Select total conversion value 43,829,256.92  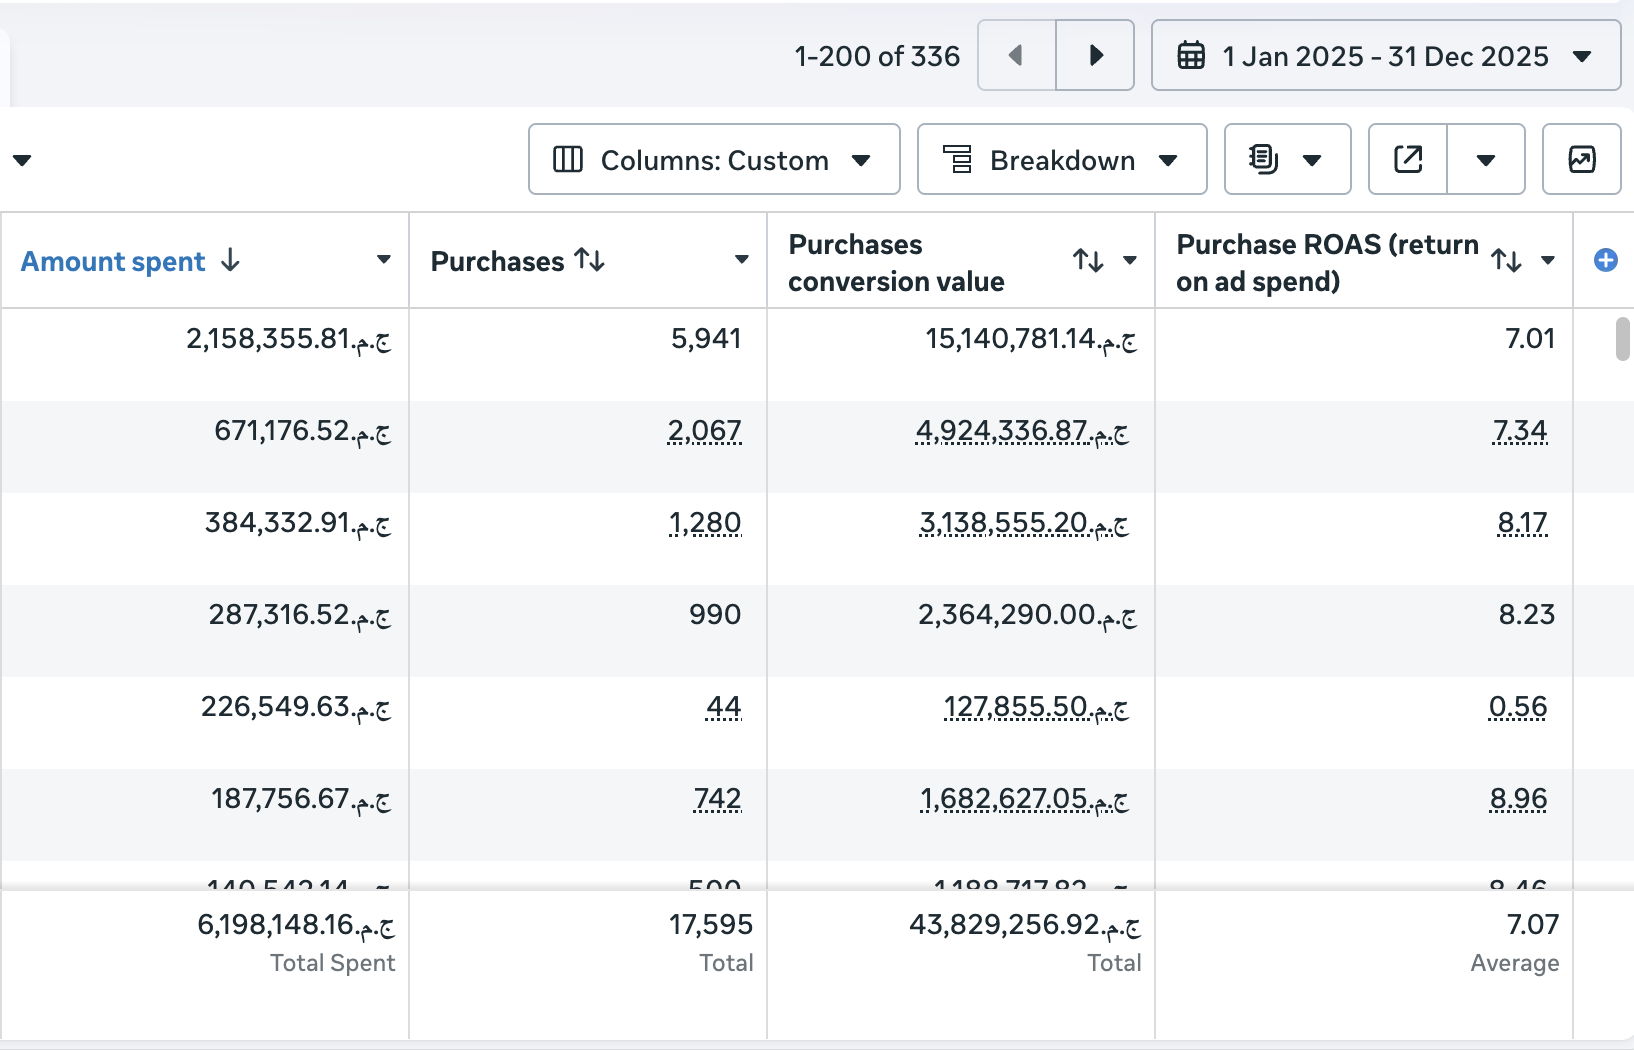click(x=1025, y=925)
